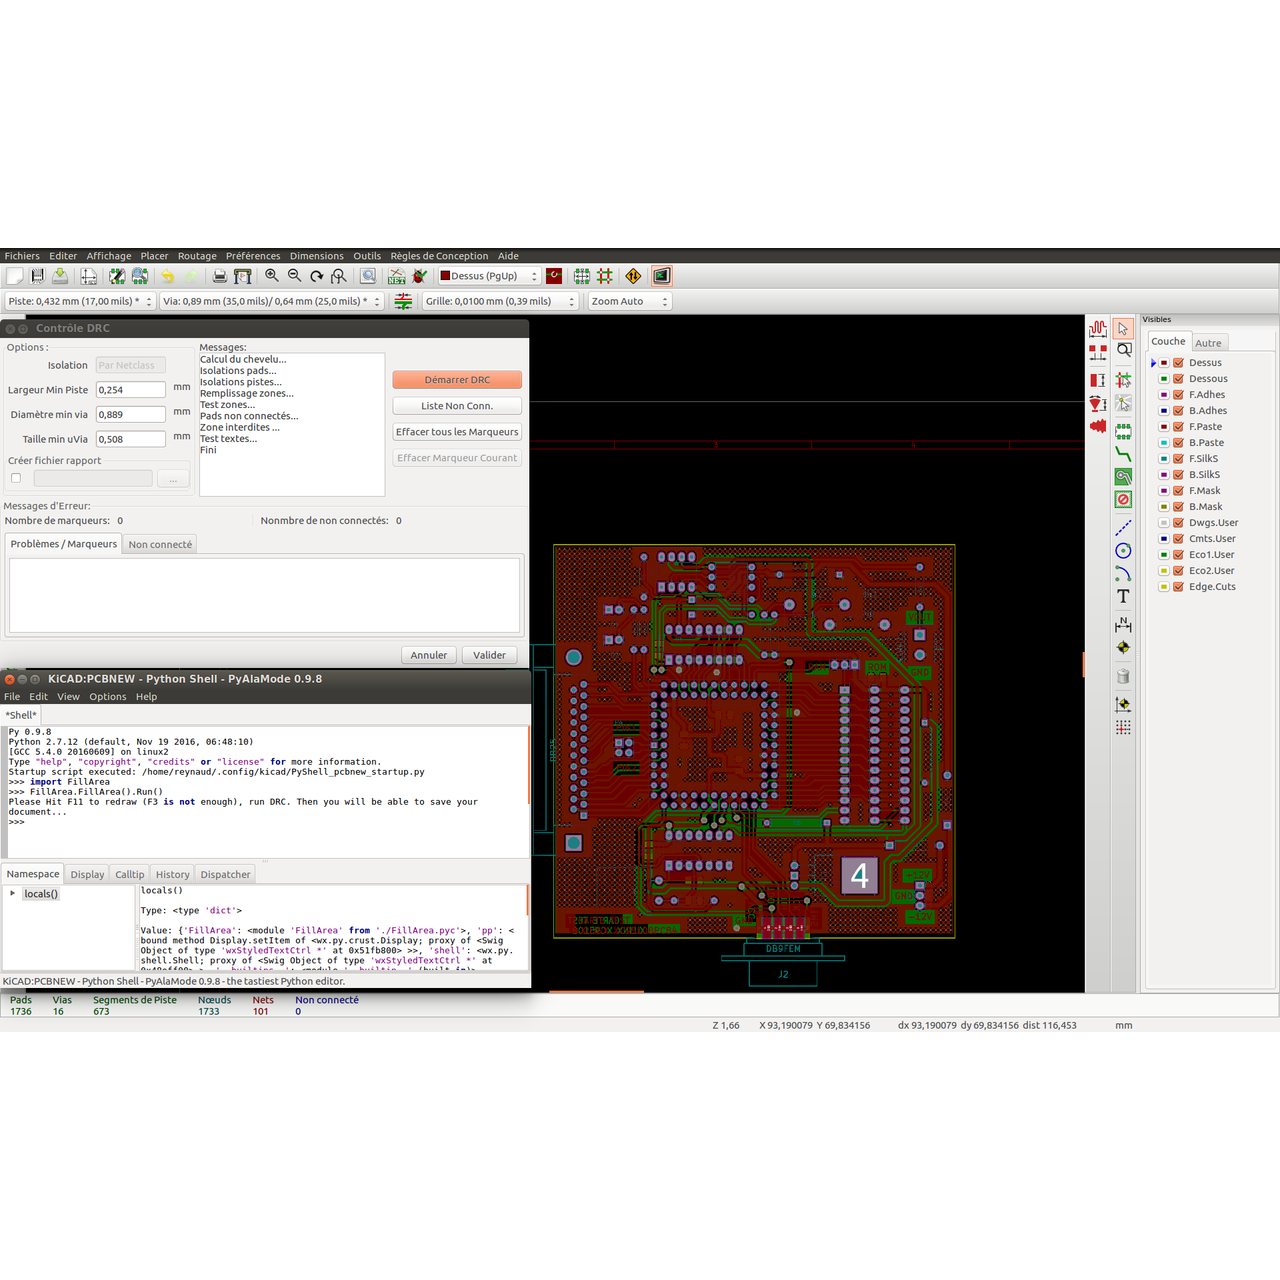Open the footprint editor icon

pyautogui.click(x=117, y=276)
